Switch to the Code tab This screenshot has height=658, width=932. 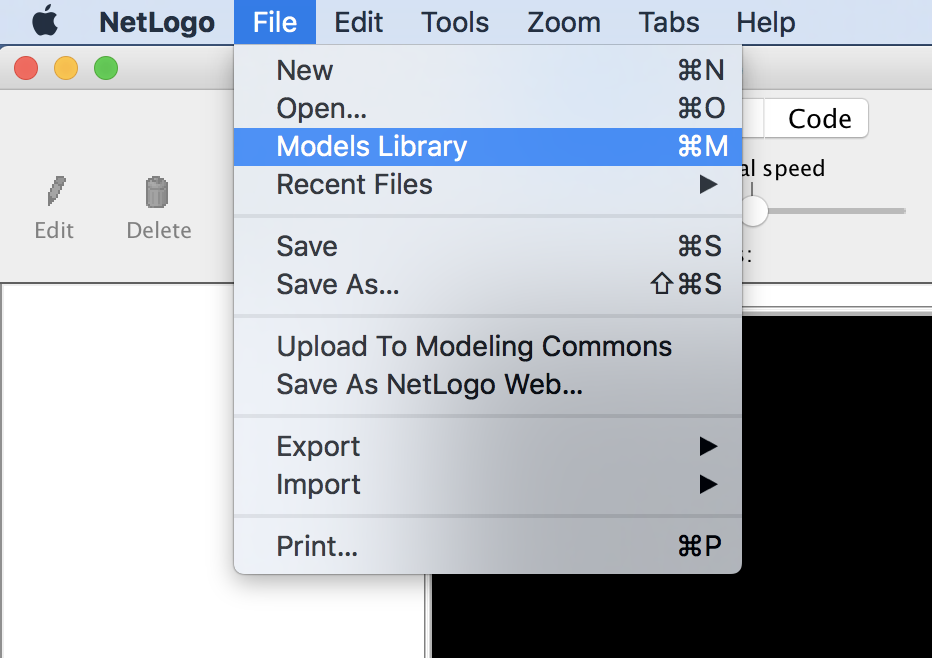pyautogui.click(x=819, y=119)
